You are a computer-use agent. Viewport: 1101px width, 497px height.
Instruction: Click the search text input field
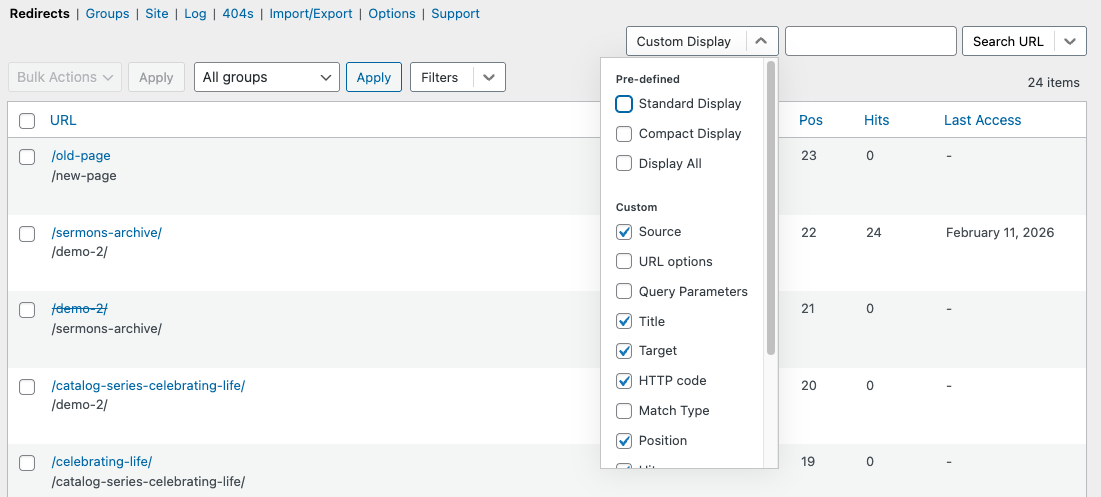pos(870,41)
